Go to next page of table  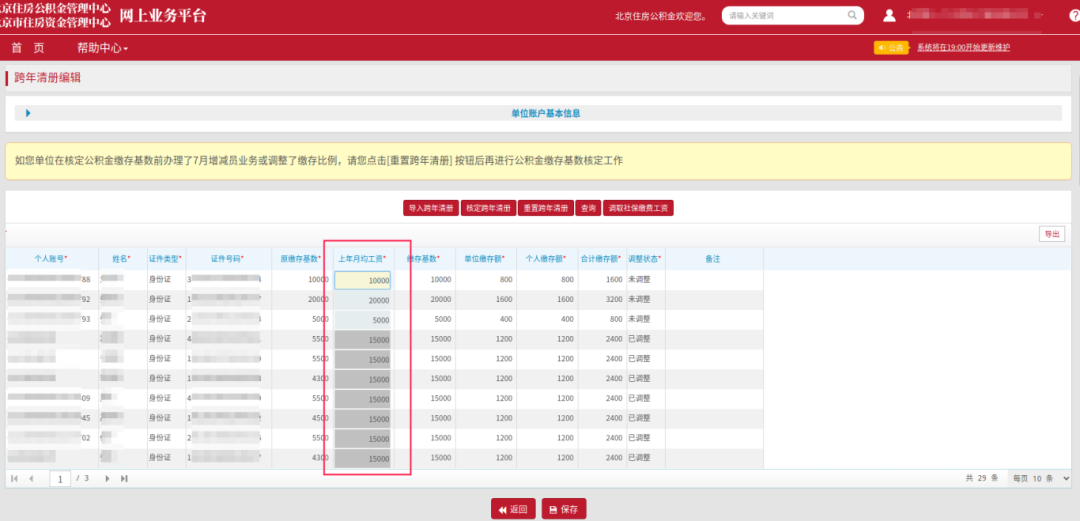pos(107,478)
